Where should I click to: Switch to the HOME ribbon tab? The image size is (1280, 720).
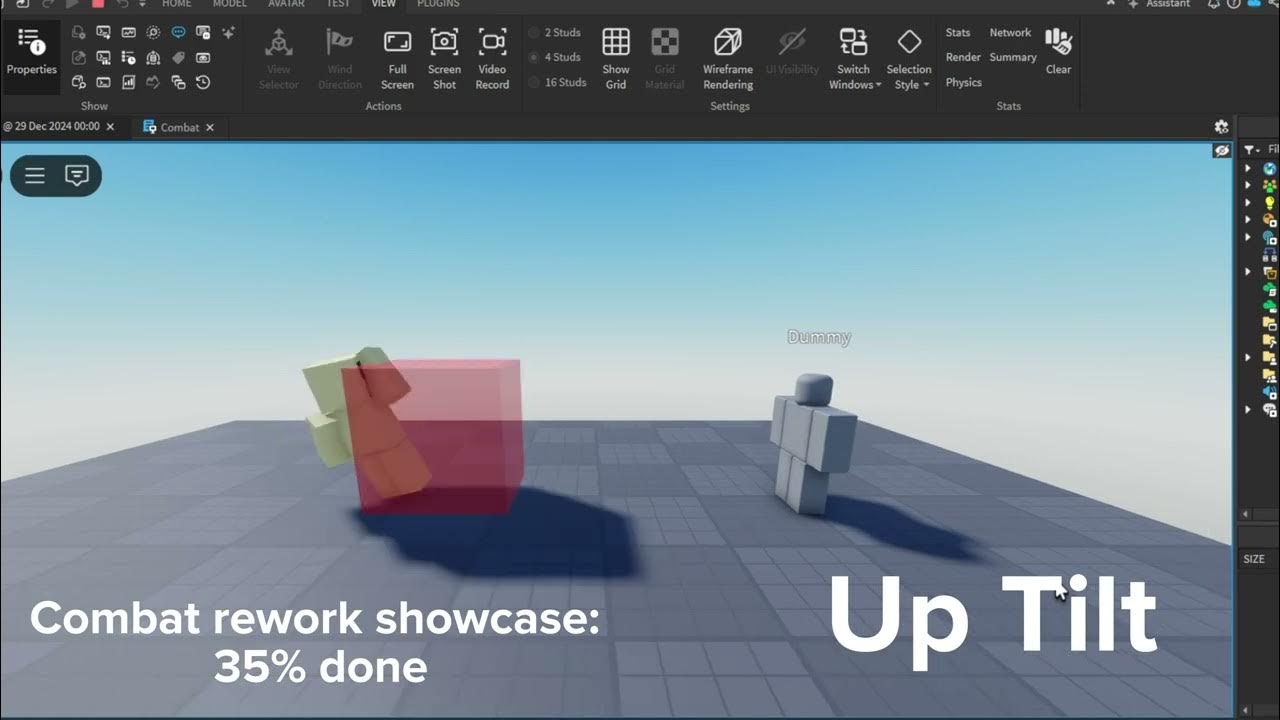coord(176,4)
